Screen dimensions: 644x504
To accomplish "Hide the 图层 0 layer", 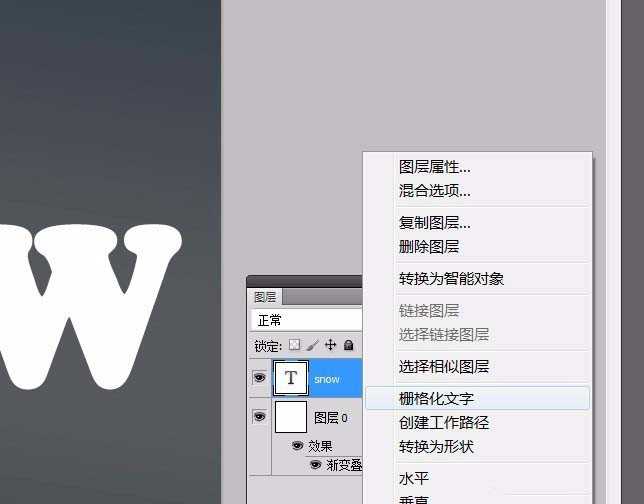I will coord(259,417).
